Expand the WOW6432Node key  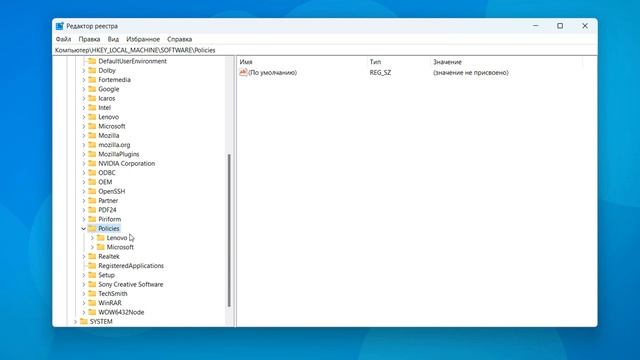(84, 312)
